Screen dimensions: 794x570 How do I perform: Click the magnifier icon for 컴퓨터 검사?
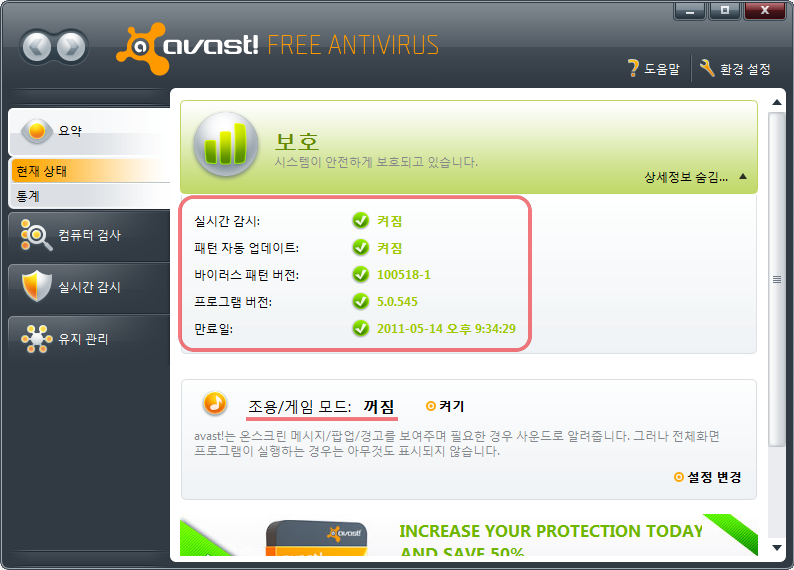pos(36,235)
